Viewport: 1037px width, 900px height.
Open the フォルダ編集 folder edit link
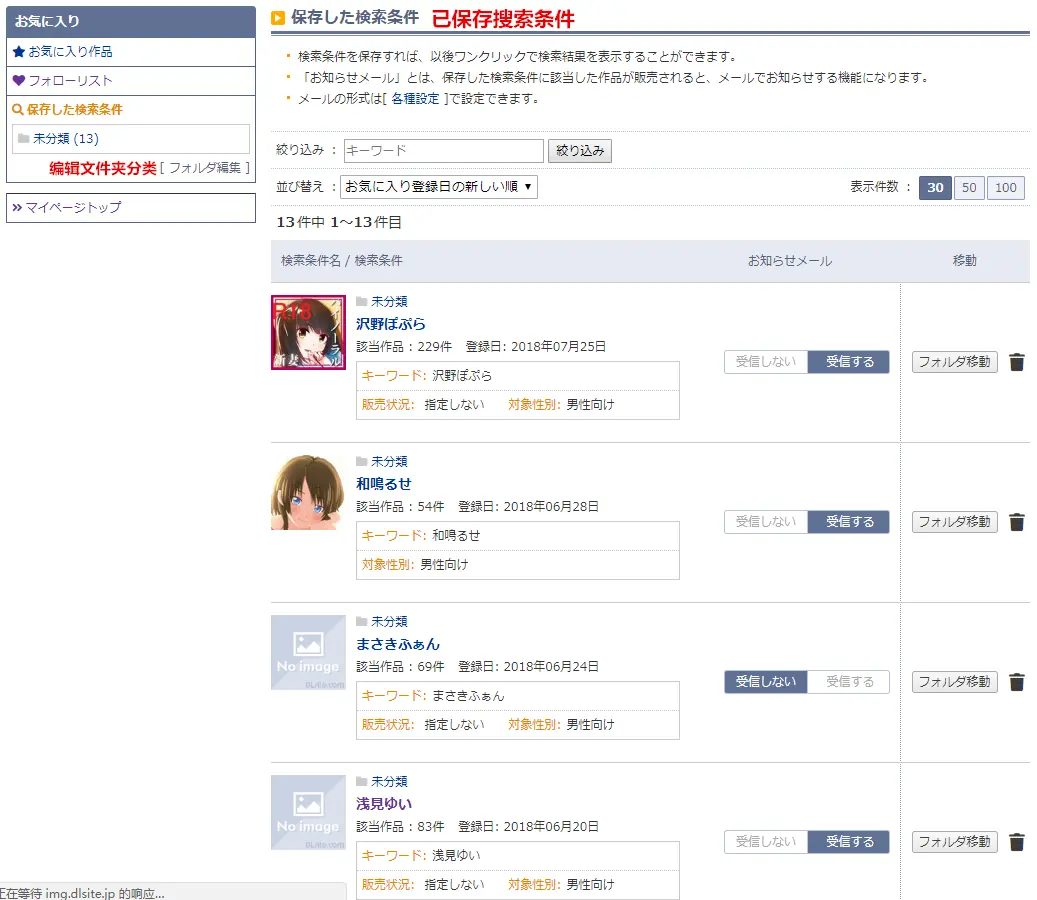(205, 168)
